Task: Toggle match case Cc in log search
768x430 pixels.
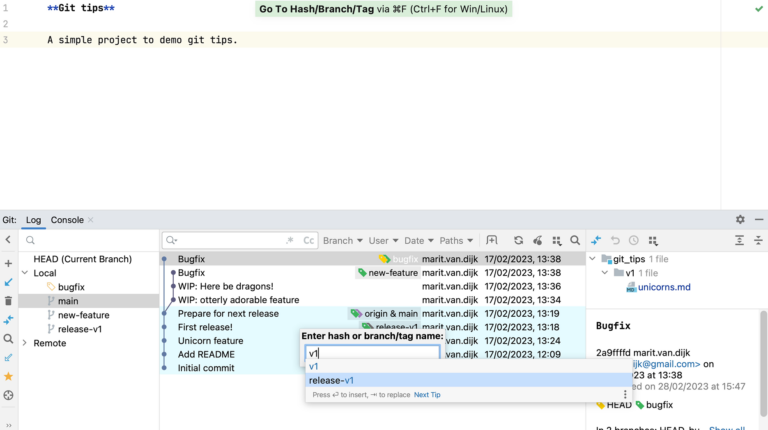Action: [309, 241]
